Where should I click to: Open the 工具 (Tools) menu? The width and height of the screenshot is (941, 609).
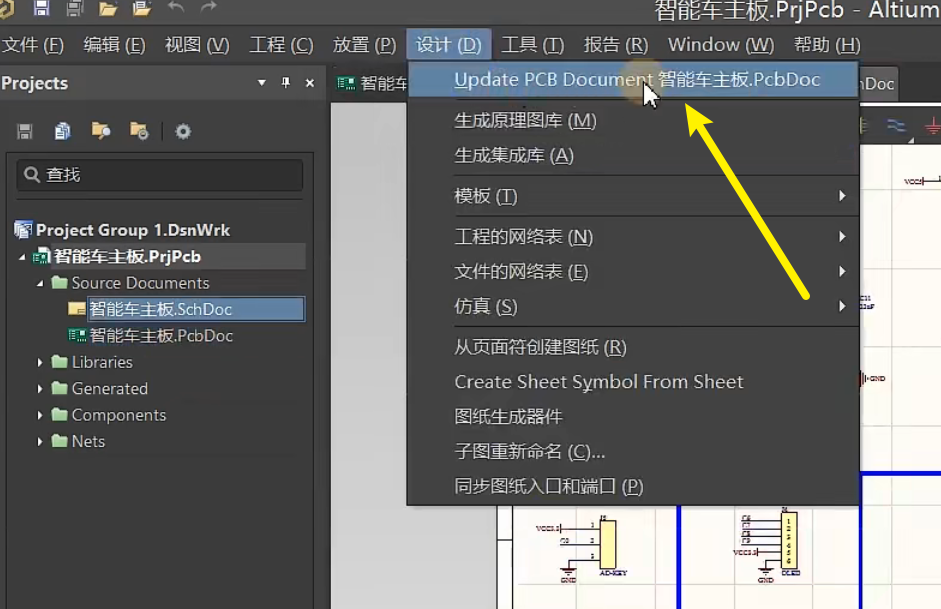(531, 44)
